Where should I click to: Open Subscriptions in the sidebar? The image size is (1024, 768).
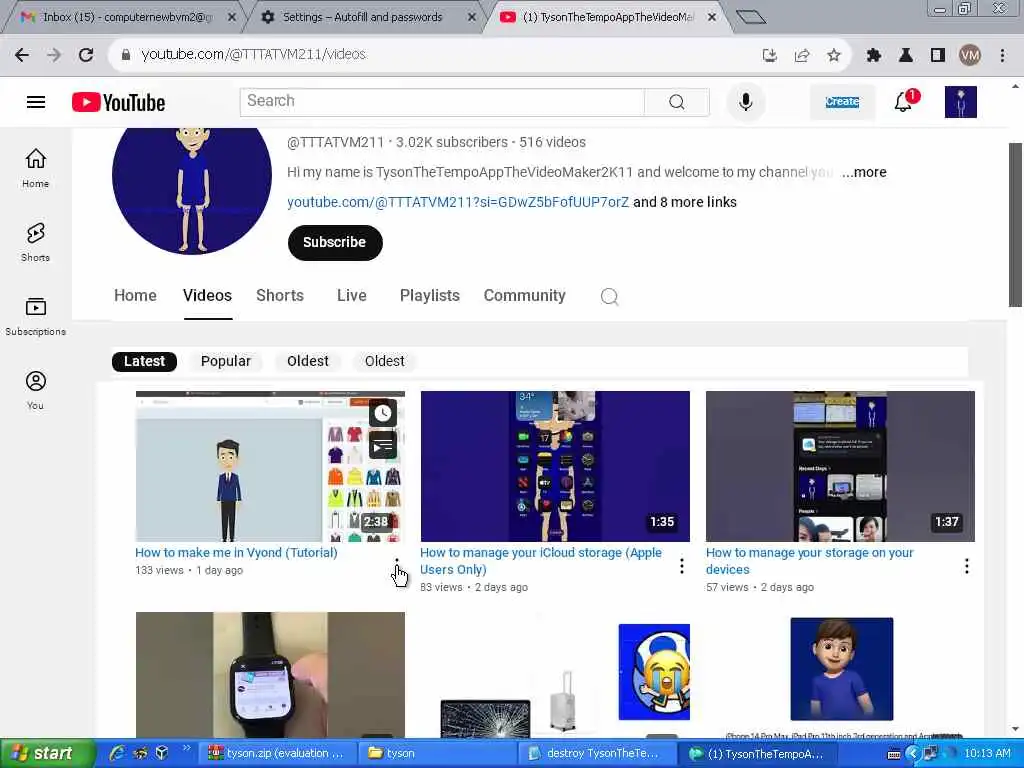coord(35,316)
